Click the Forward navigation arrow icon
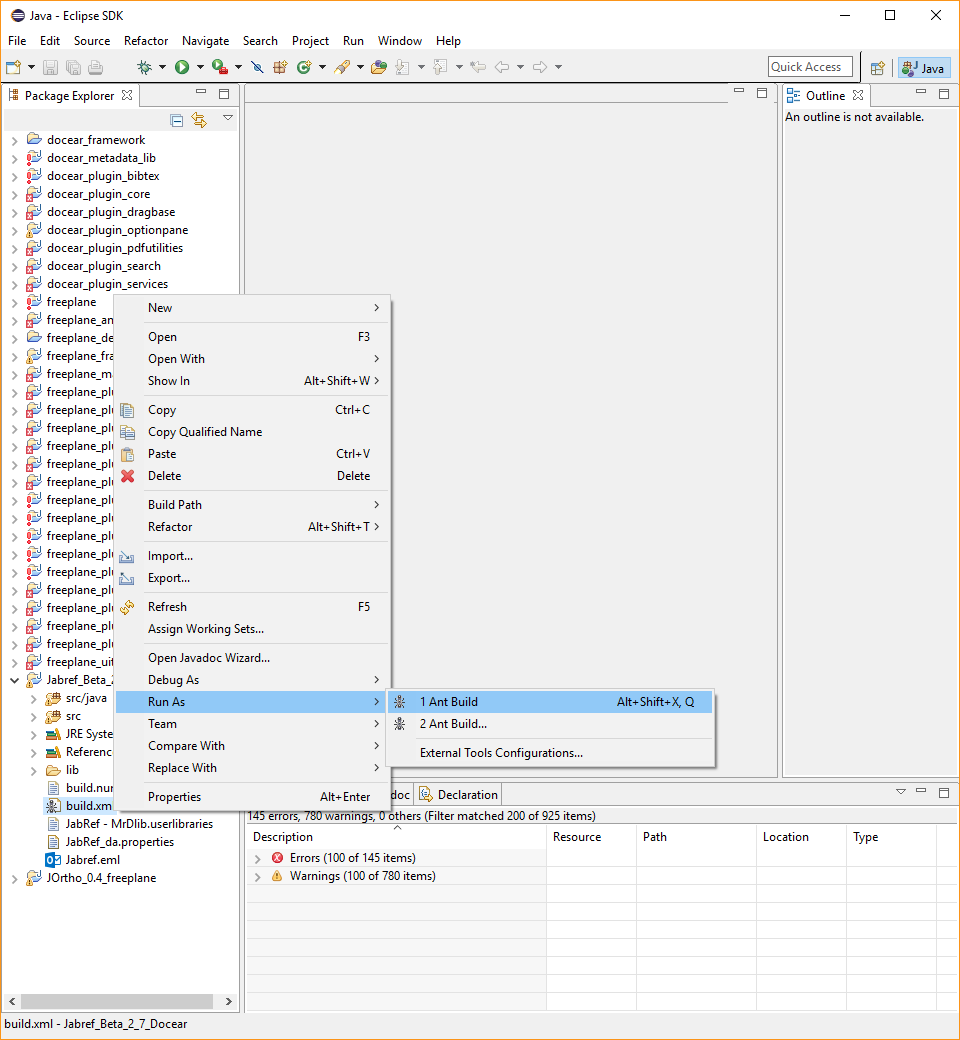This screenshot has height=1040, width=960. click(540, 67)
